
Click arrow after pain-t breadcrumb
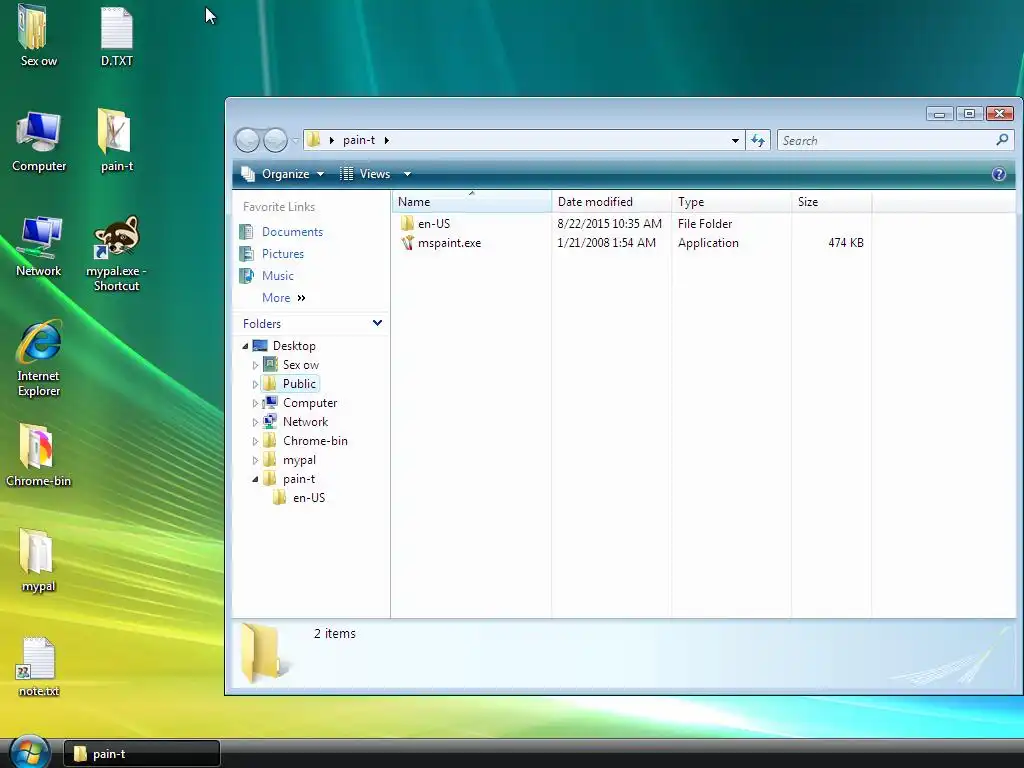point(387,140)
